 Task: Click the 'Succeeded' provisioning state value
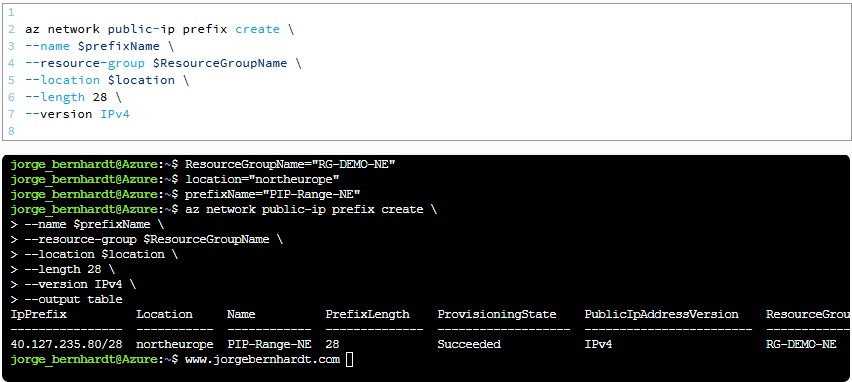[469, 344]
